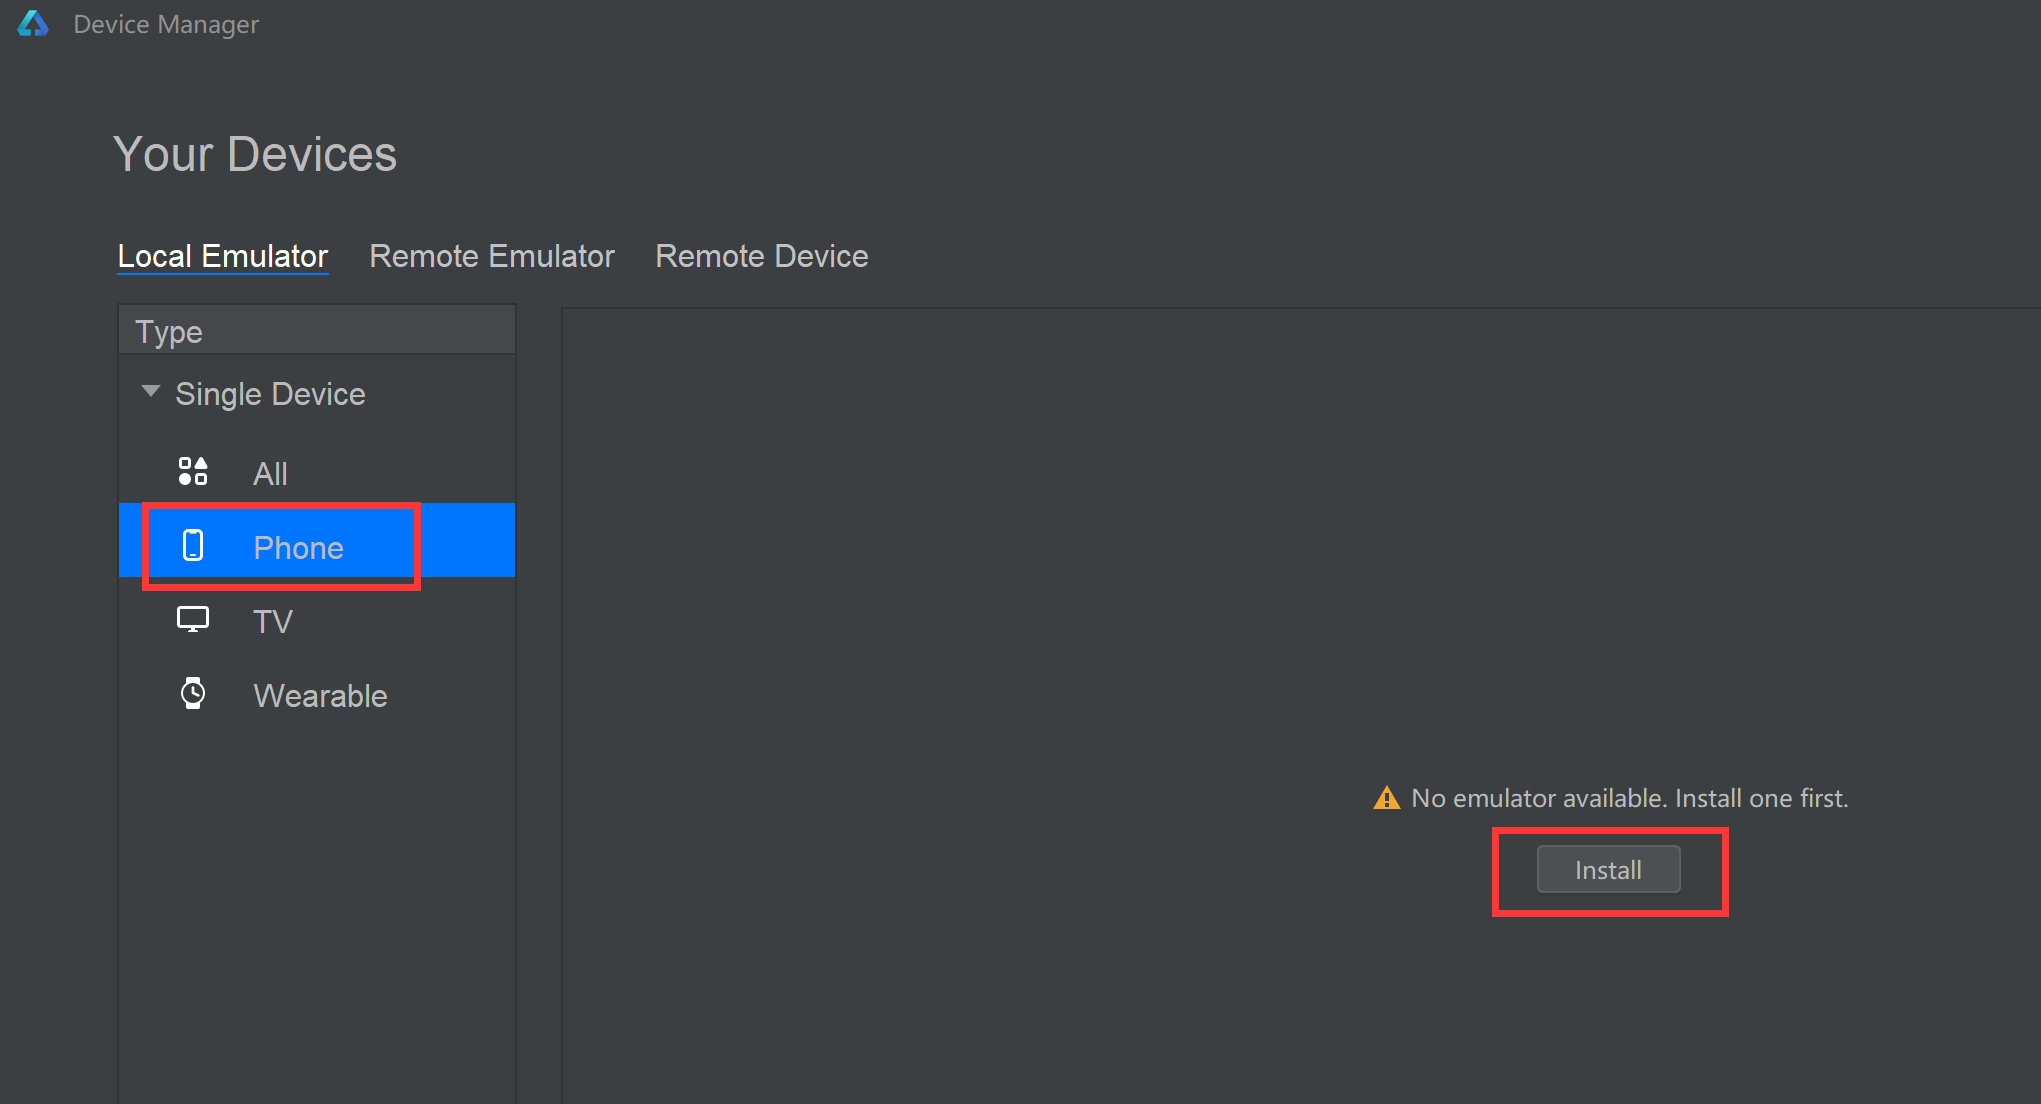Click the DevEco Studio logo icon

[x=33, y=24]
